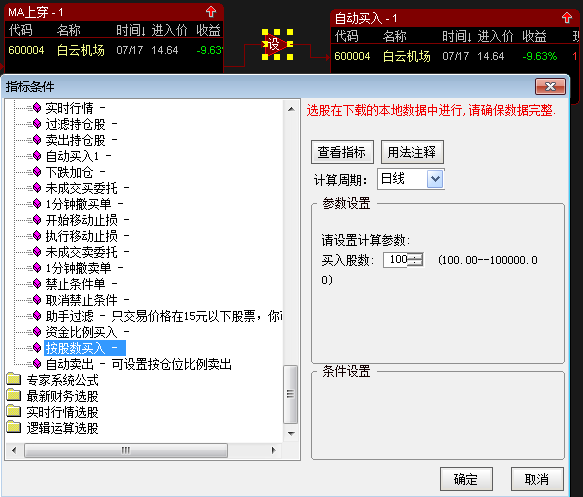
Task: Open the 计算周期 日线 dropdown
Action: click(x=435, y=179)
